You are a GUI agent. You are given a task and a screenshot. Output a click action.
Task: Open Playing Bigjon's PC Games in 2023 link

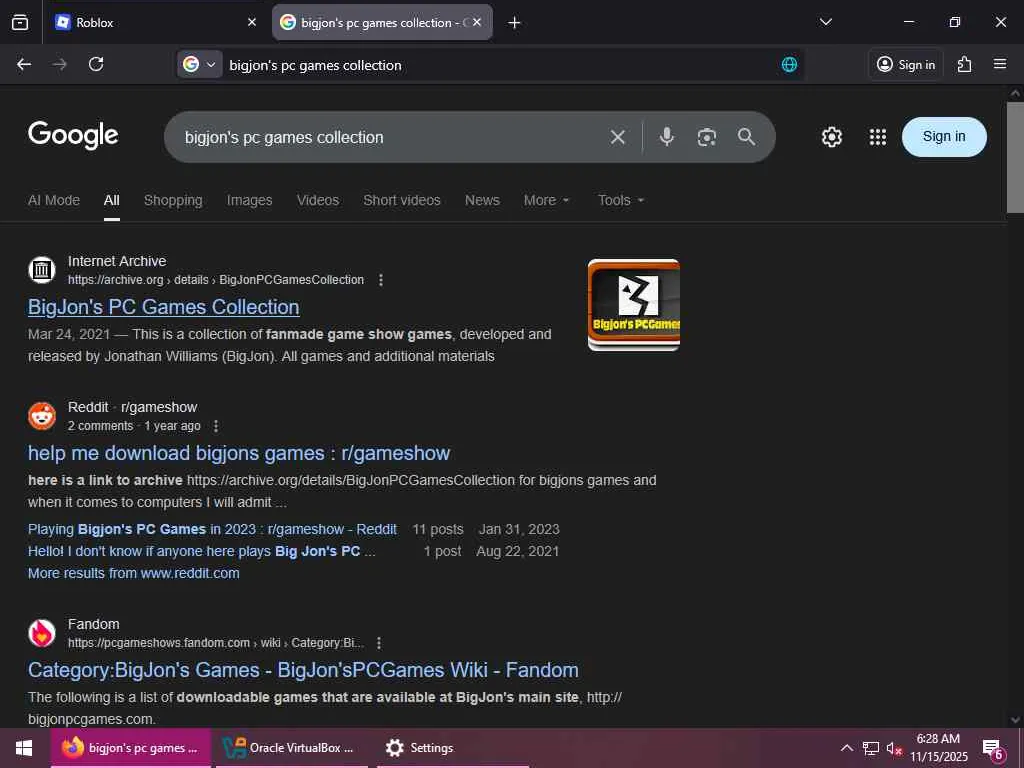[x=212, y=530]
